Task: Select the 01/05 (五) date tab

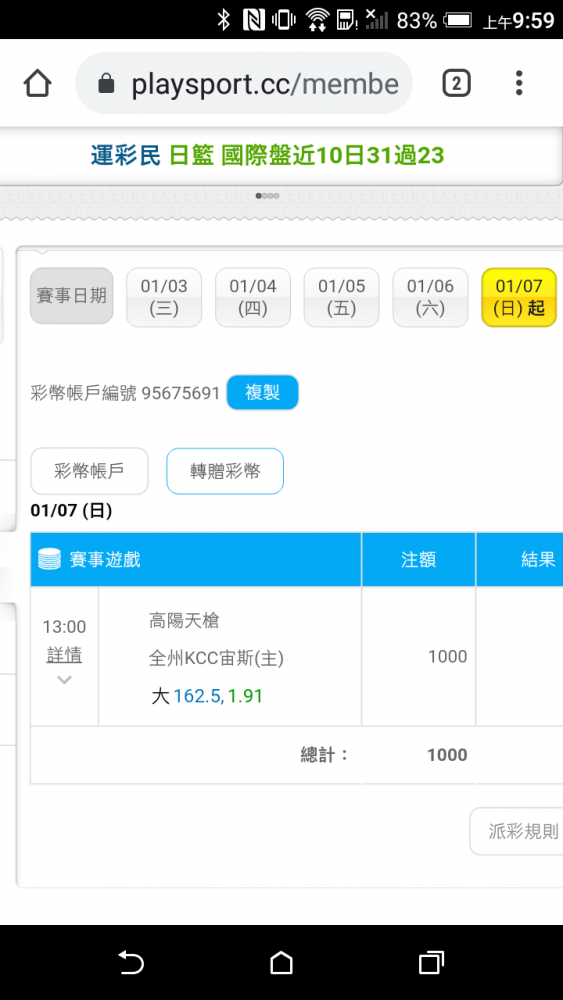Action: point(341,297)
